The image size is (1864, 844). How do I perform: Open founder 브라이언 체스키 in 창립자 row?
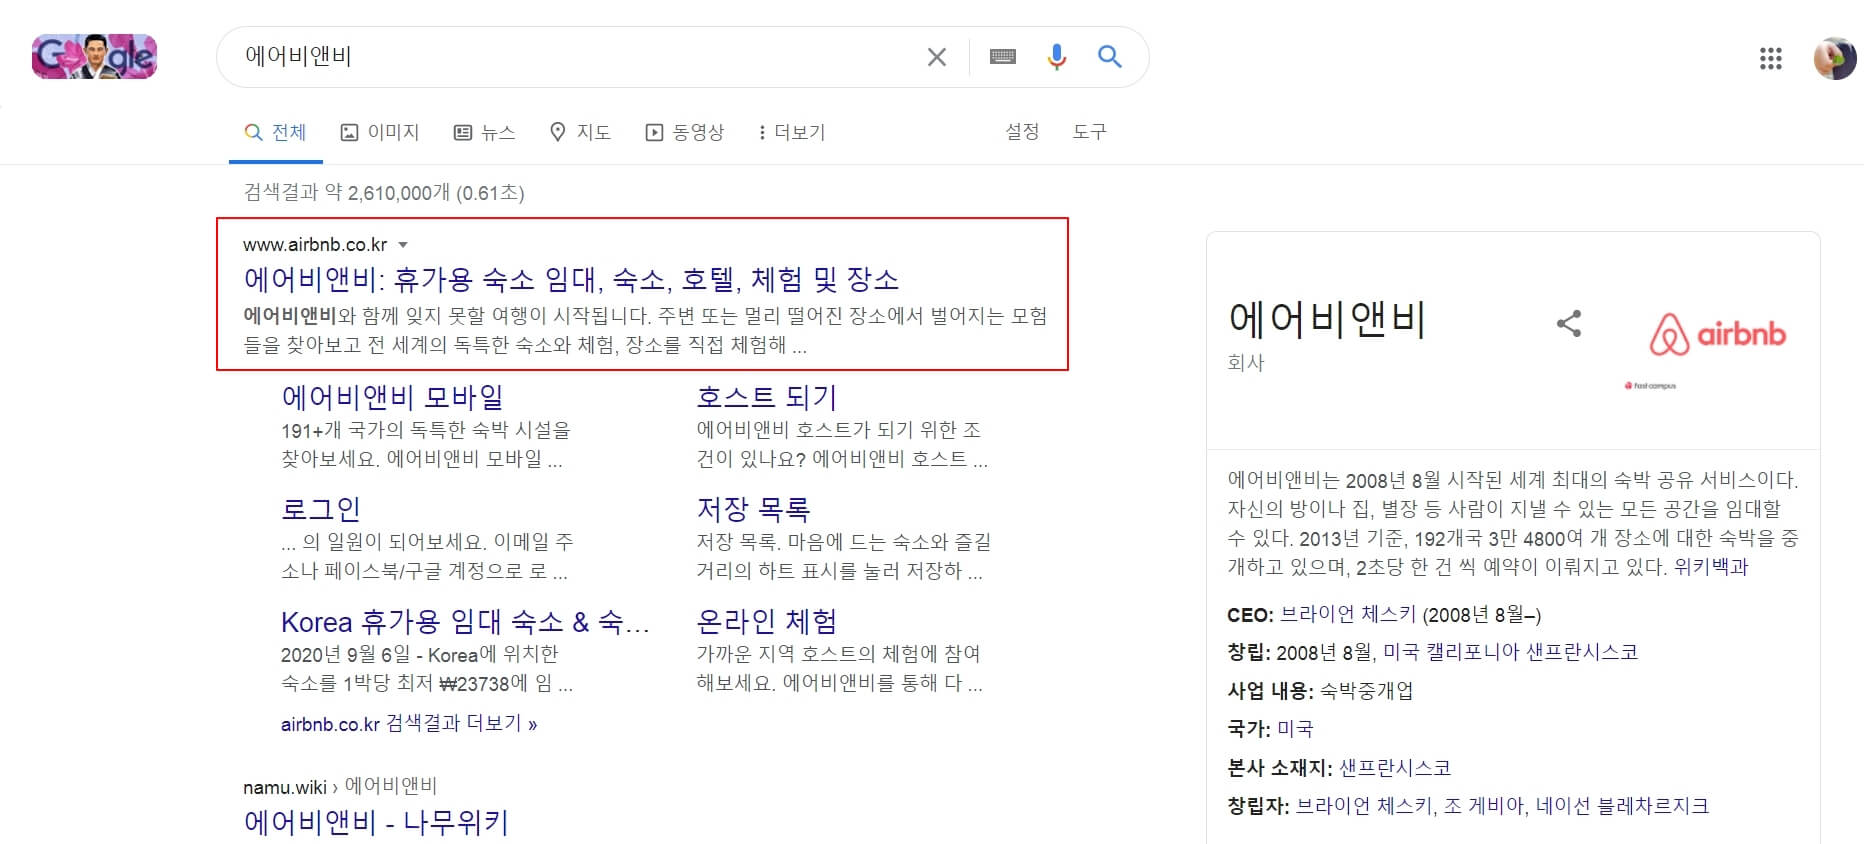(1364, 806)
